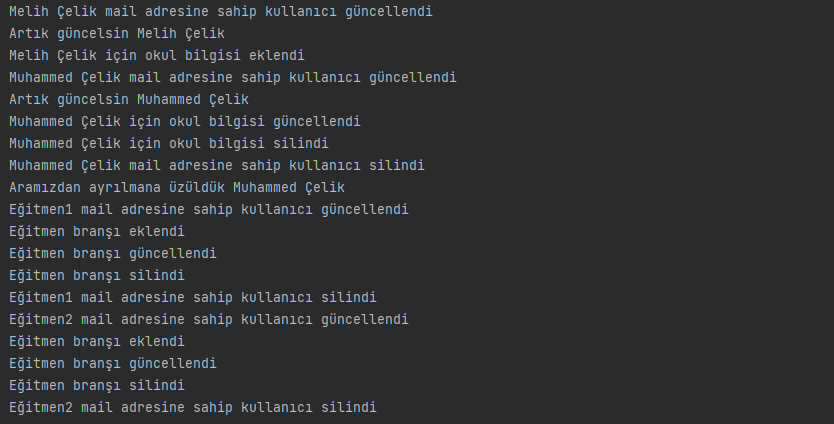Viewport: 834px width, 424px height.
Task: Click 'Eğitmen branşı silindi' just above Eğitmen2 silindi
Action: click(x=96, y=386)
